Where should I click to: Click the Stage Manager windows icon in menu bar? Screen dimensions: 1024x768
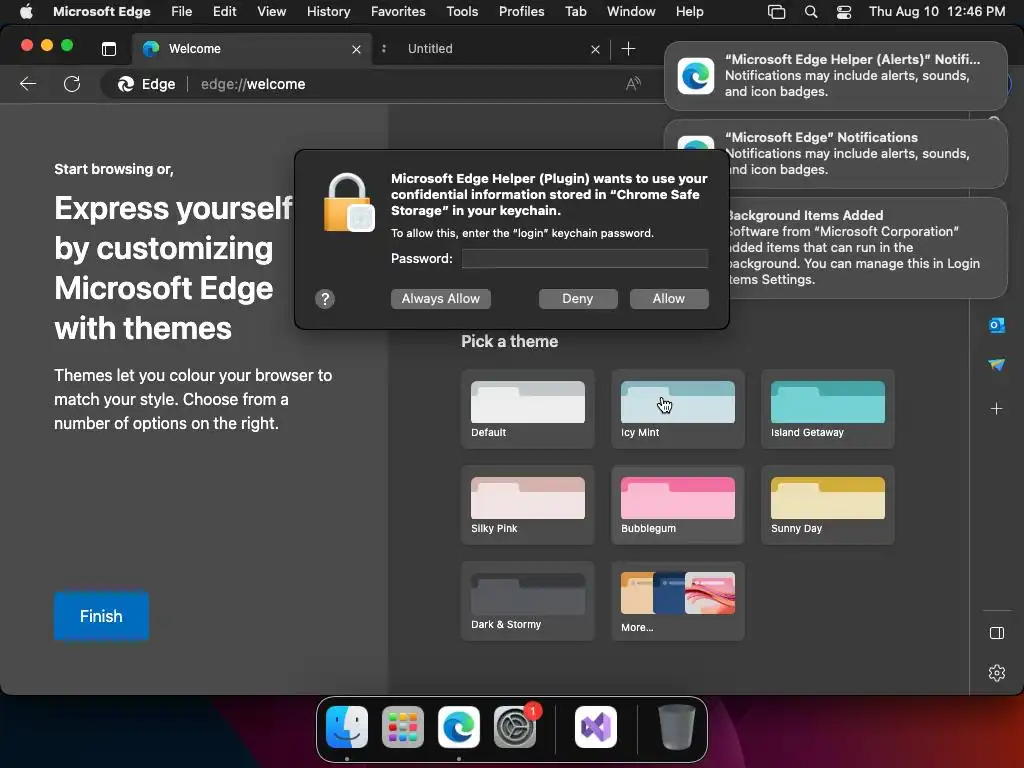[776, 12]
